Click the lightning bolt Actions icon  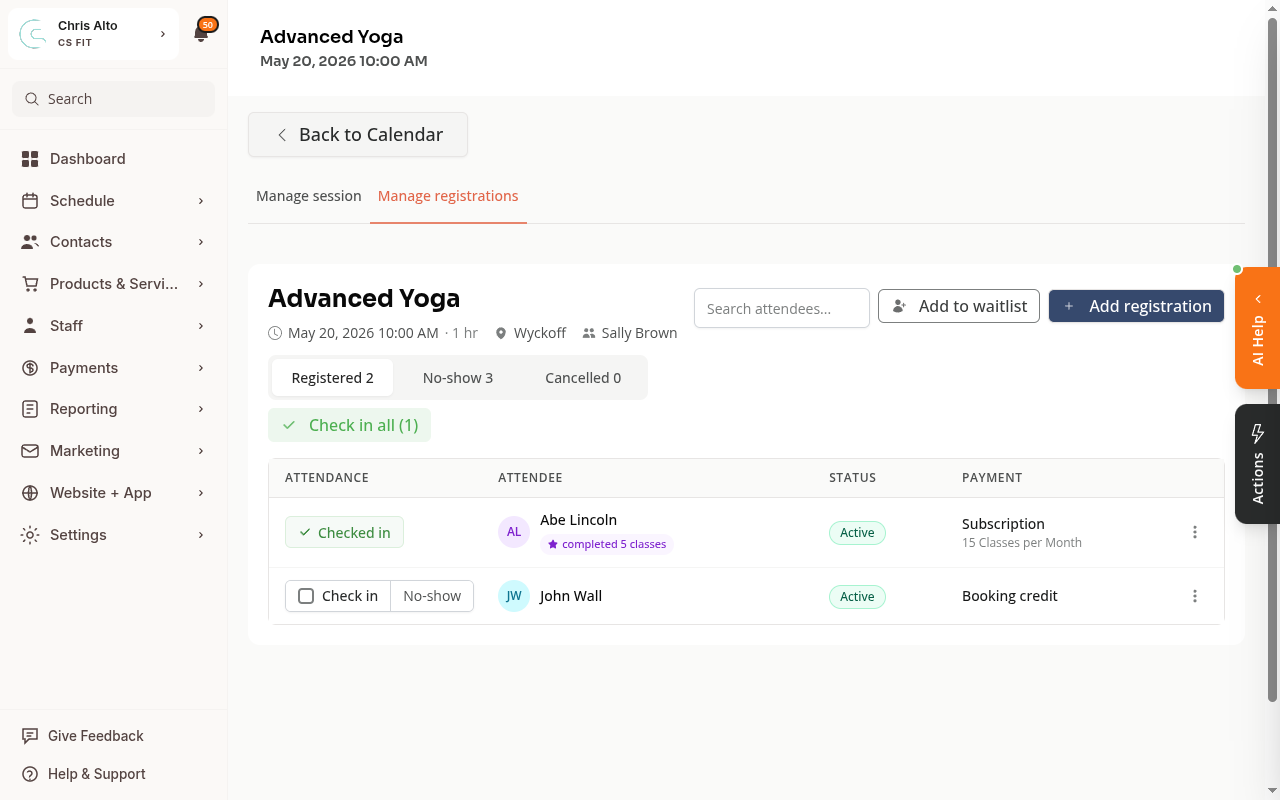pyautogui.click(x=1258, y=433)
